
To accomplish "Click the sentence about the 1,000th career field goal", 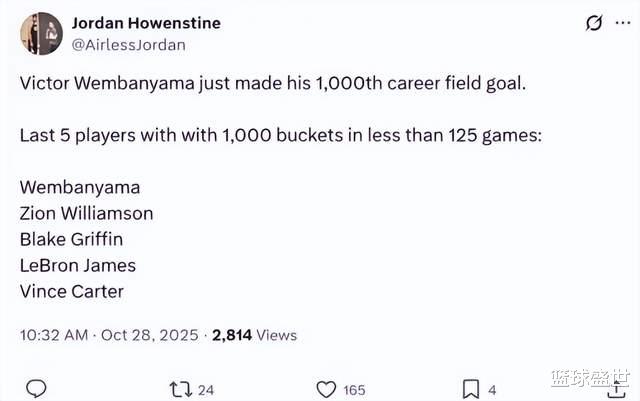I will [272, 82].
